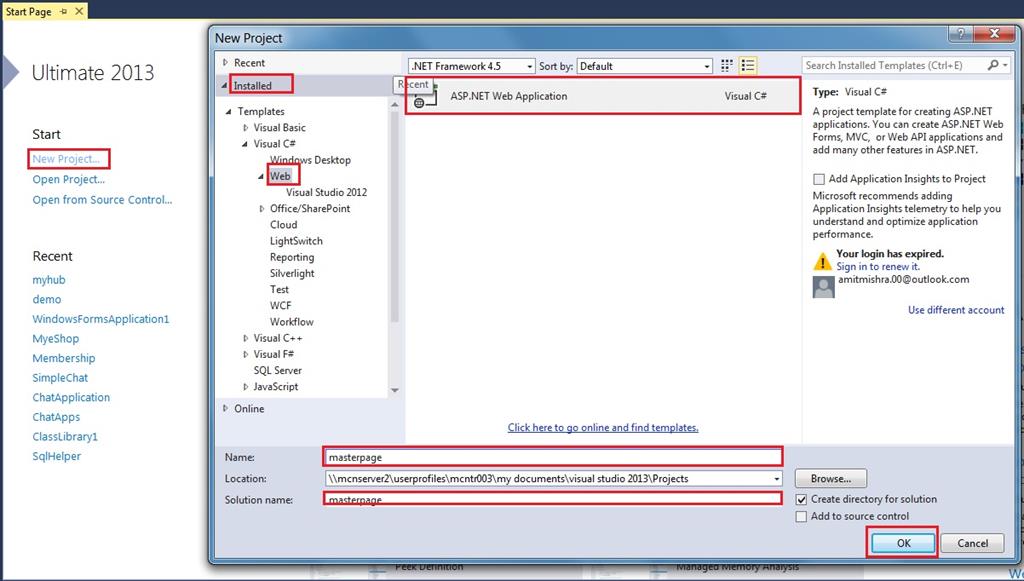Click the dialog help question-mark button
1024x581 pixels.
(960, 33)
